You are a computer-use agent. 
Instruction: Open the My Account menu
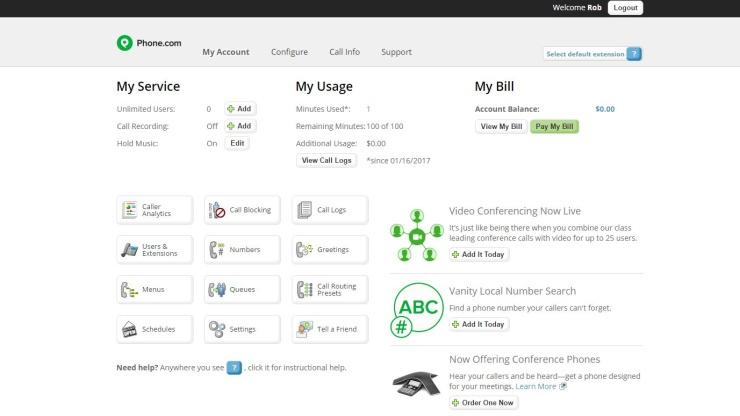226,52
